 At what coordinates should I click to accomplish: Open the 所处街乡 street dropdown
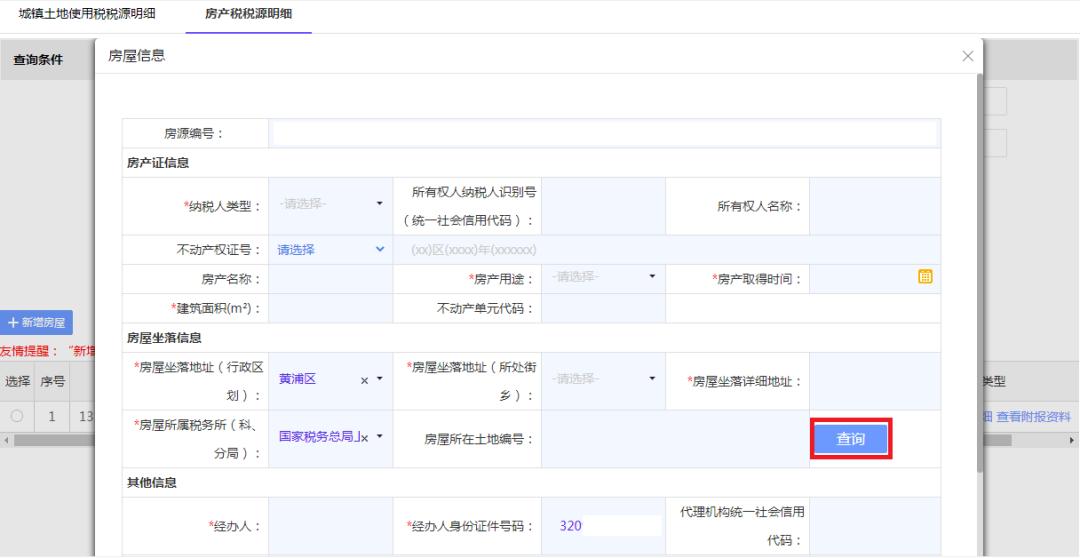(x=603, y=380)
